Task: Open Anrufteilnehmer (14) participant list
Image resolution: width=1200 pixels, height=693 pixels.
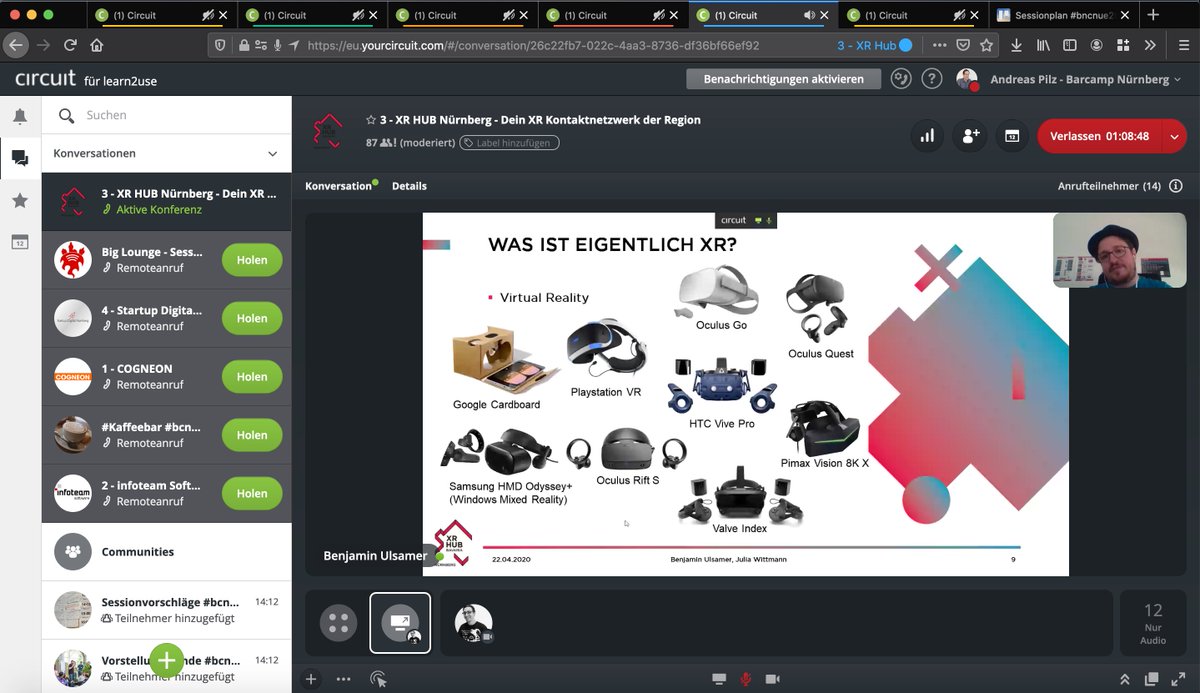Action: [1109, 186]
